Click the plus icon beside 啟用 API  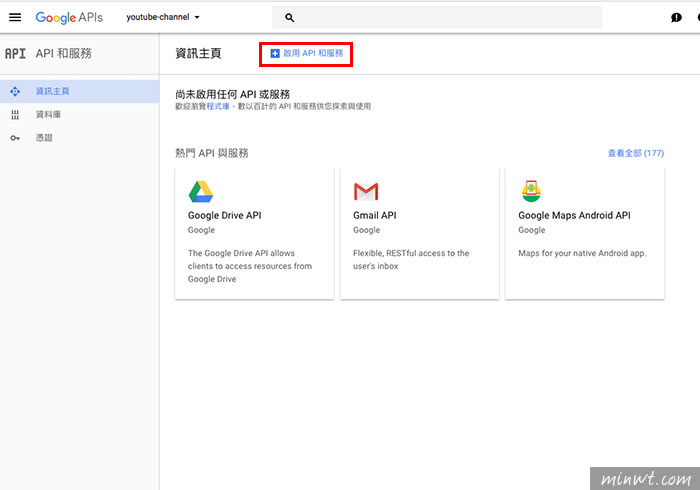pos(275,54)
